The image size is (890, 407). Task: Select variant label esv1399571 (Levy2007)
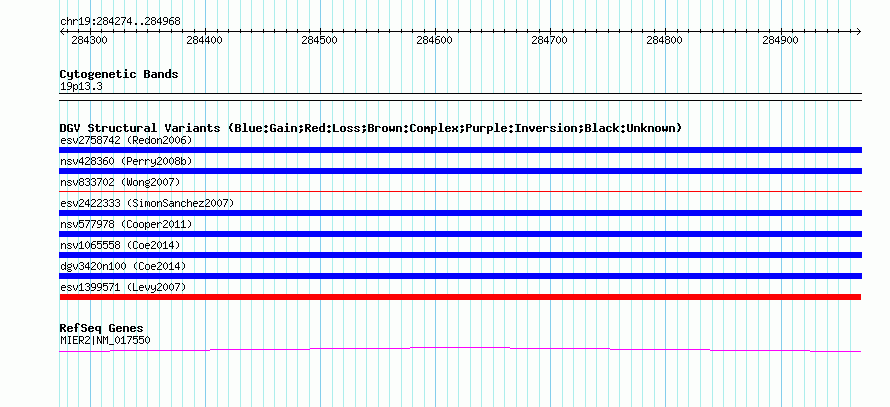pos(123,287)
